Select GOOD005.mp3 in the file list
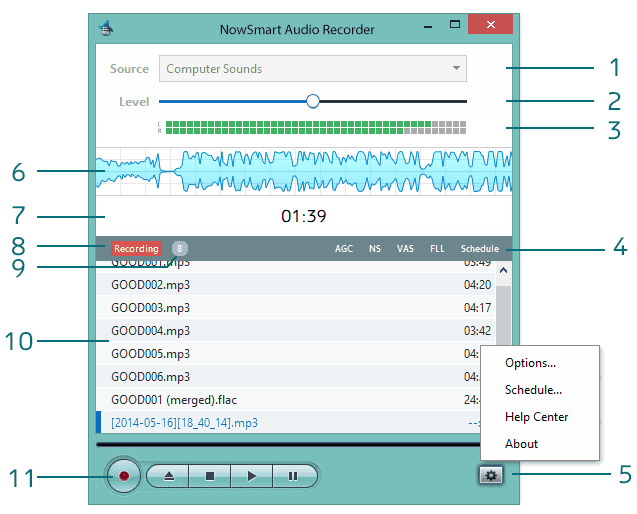Viewport: 637px width, 514px height. click(288, 354)
